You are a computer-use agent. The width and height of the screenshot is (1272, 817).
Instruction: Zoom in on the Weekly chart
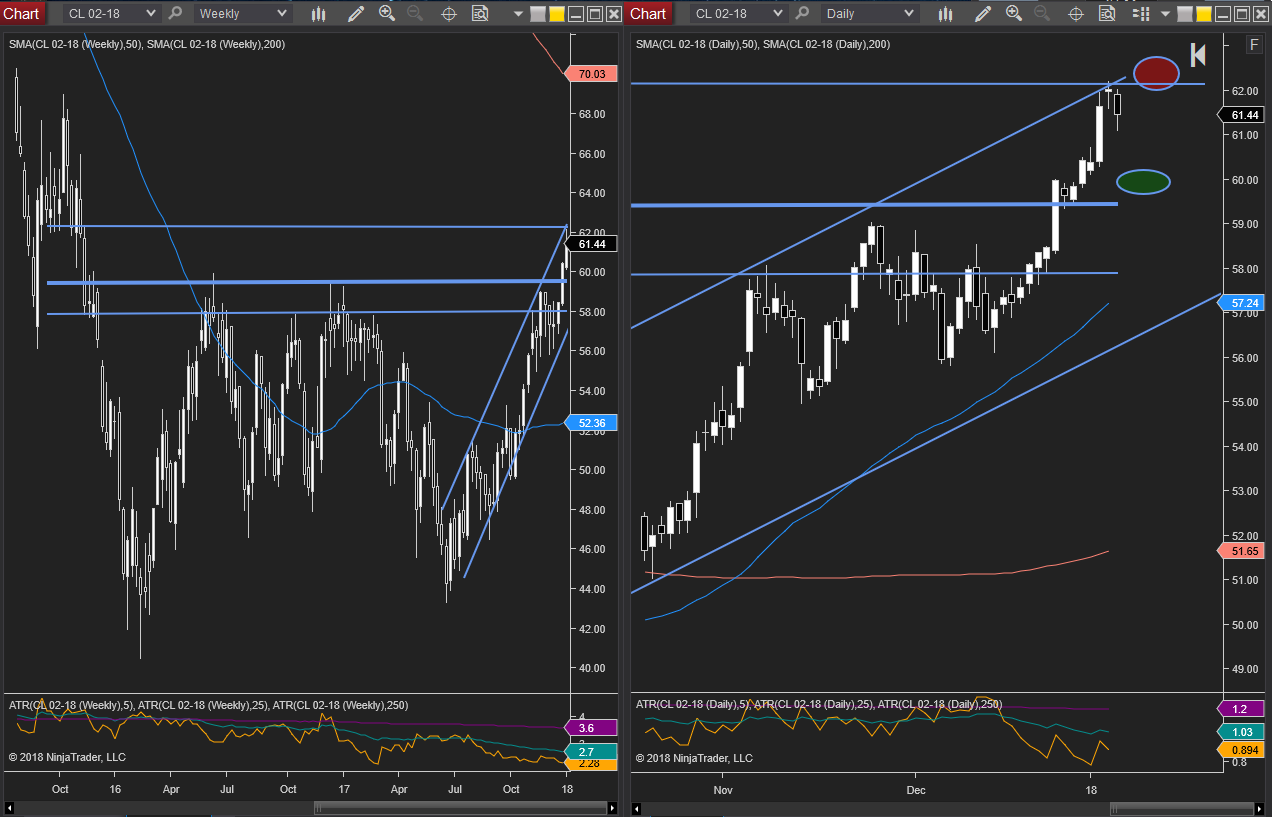[x=387, y=14]
